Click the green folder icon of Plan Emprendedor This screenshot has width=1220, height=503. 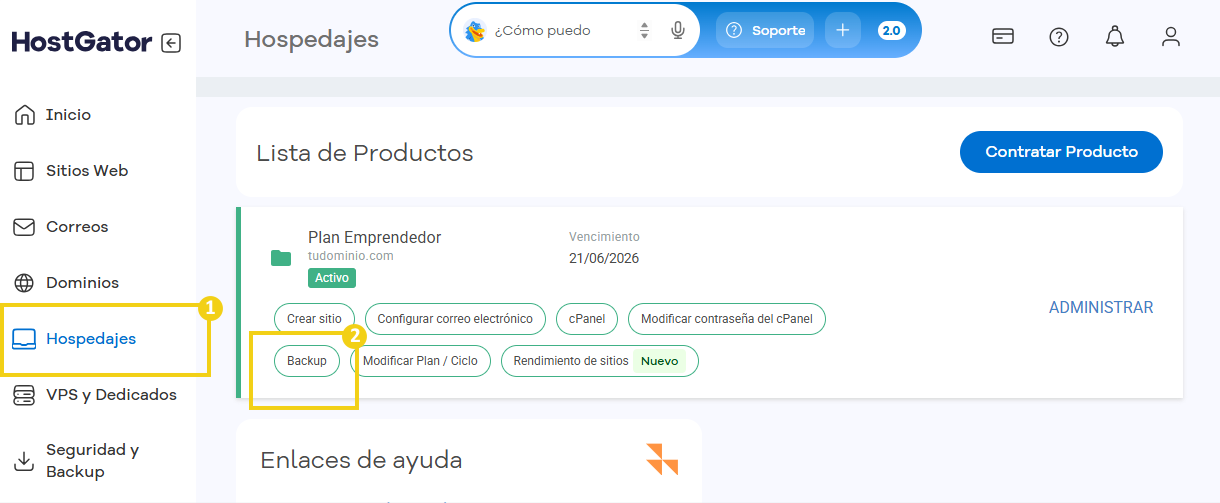[x=281, y=258]
